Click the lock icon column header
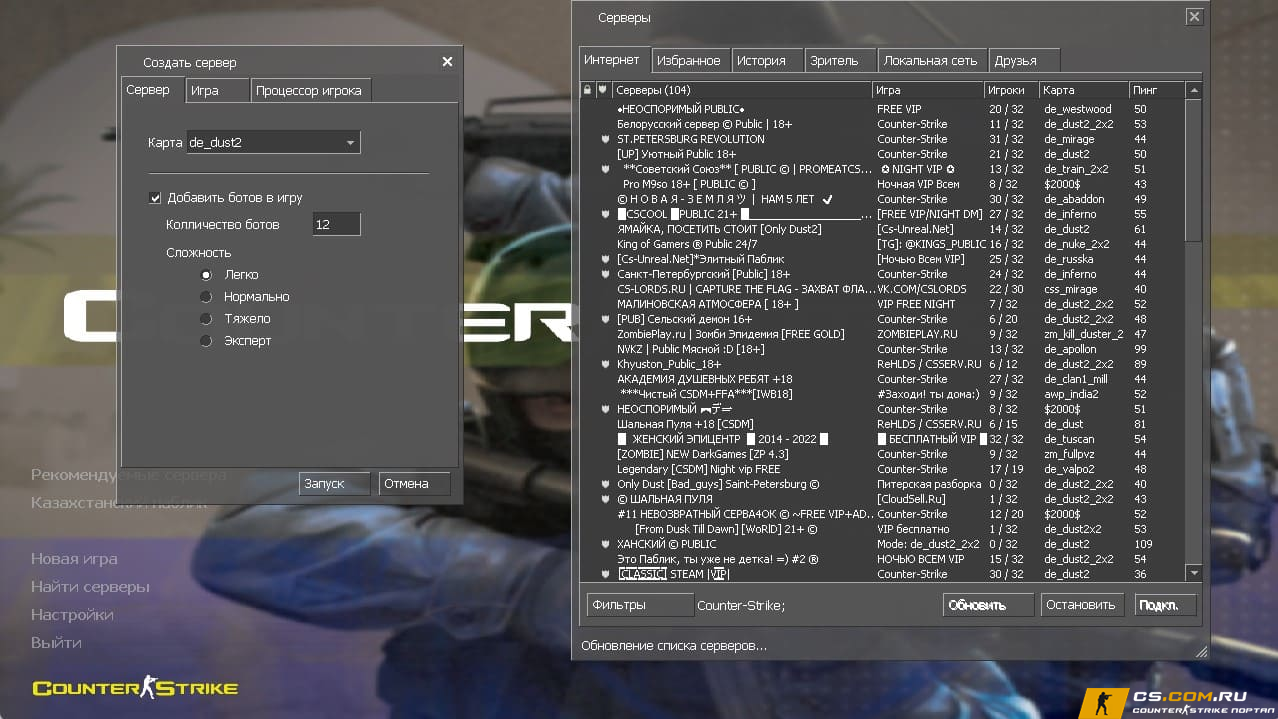Screen dimensions: 1278x719 click(588, 89)
